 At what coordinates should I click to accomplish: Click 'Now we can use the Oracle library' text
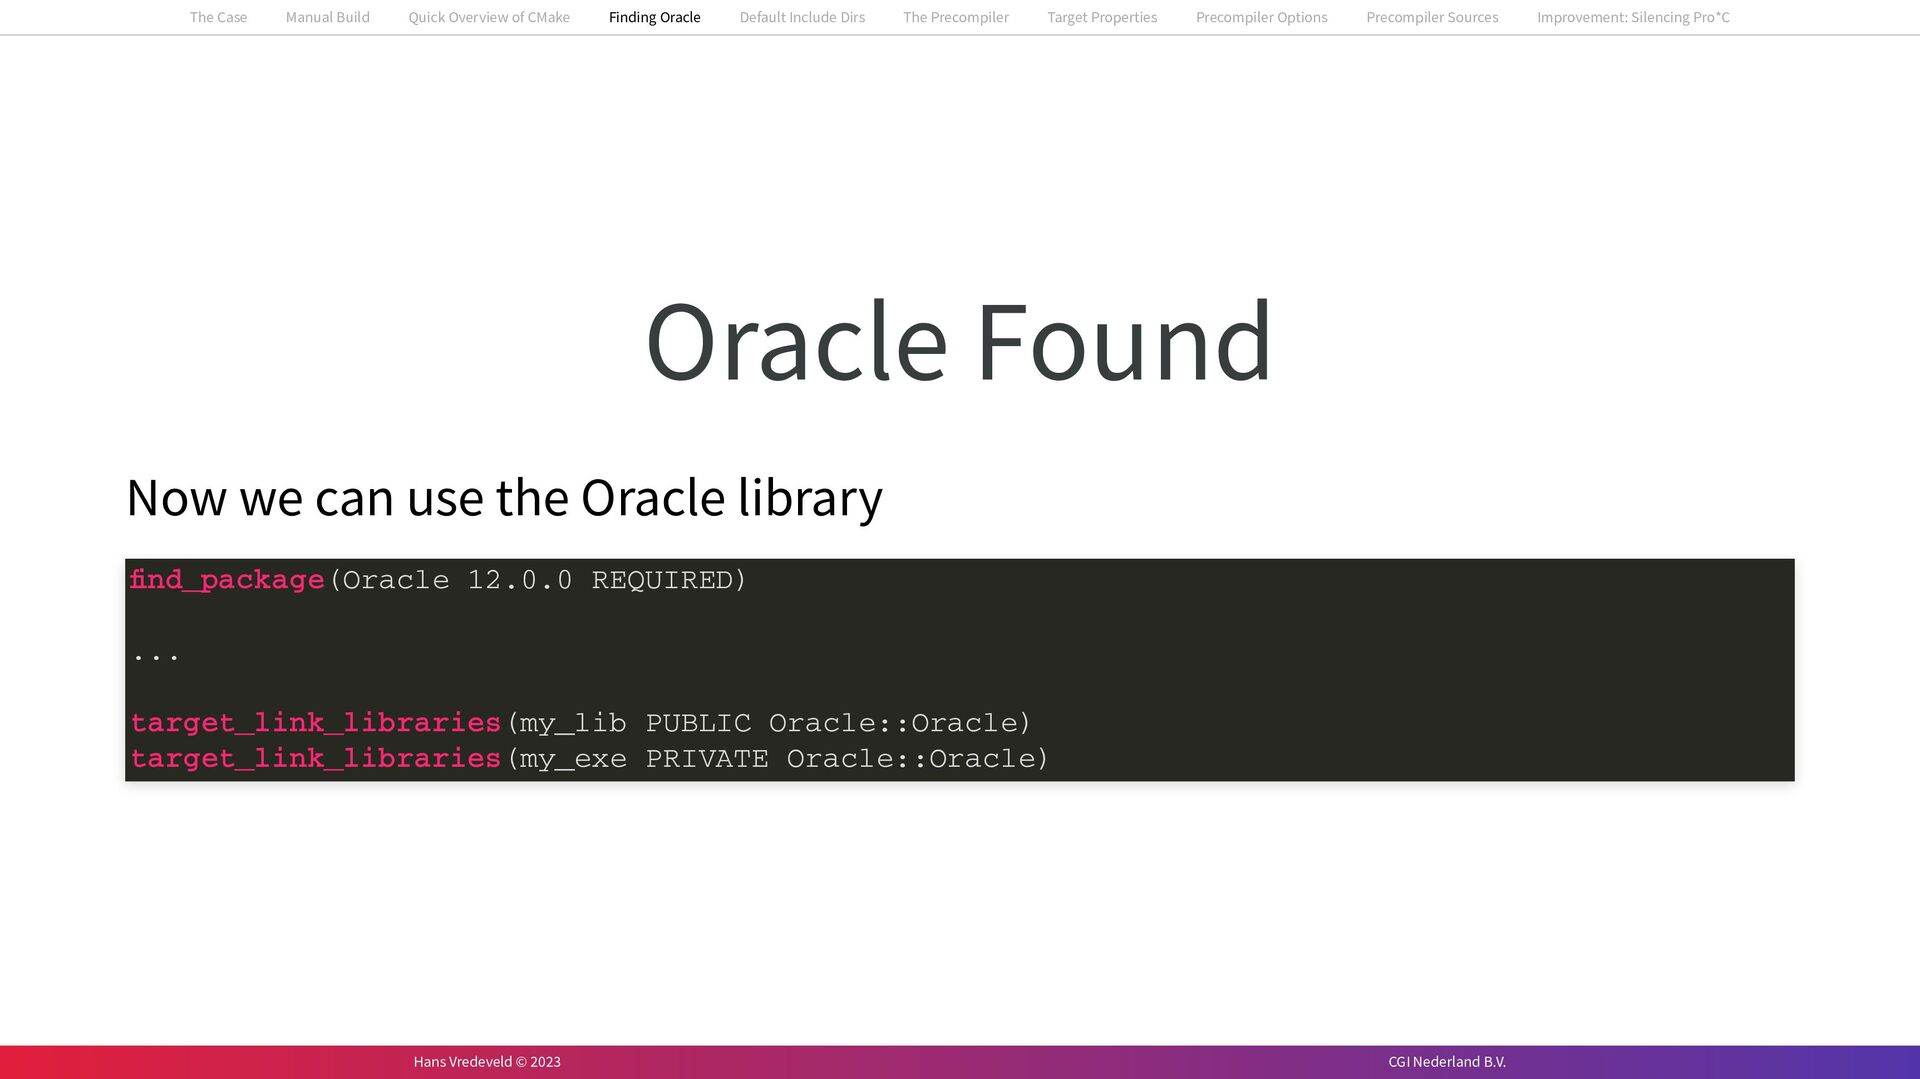click(504, 497)
